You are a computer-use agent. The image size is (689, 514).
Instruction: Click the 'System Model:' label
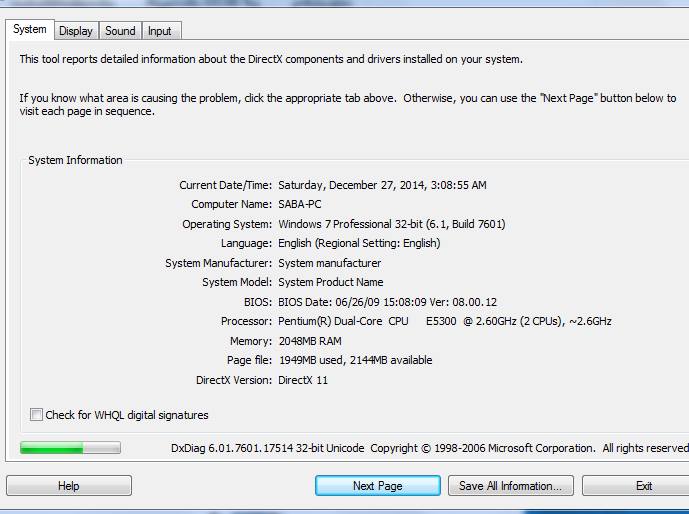(x=237, y=282)
